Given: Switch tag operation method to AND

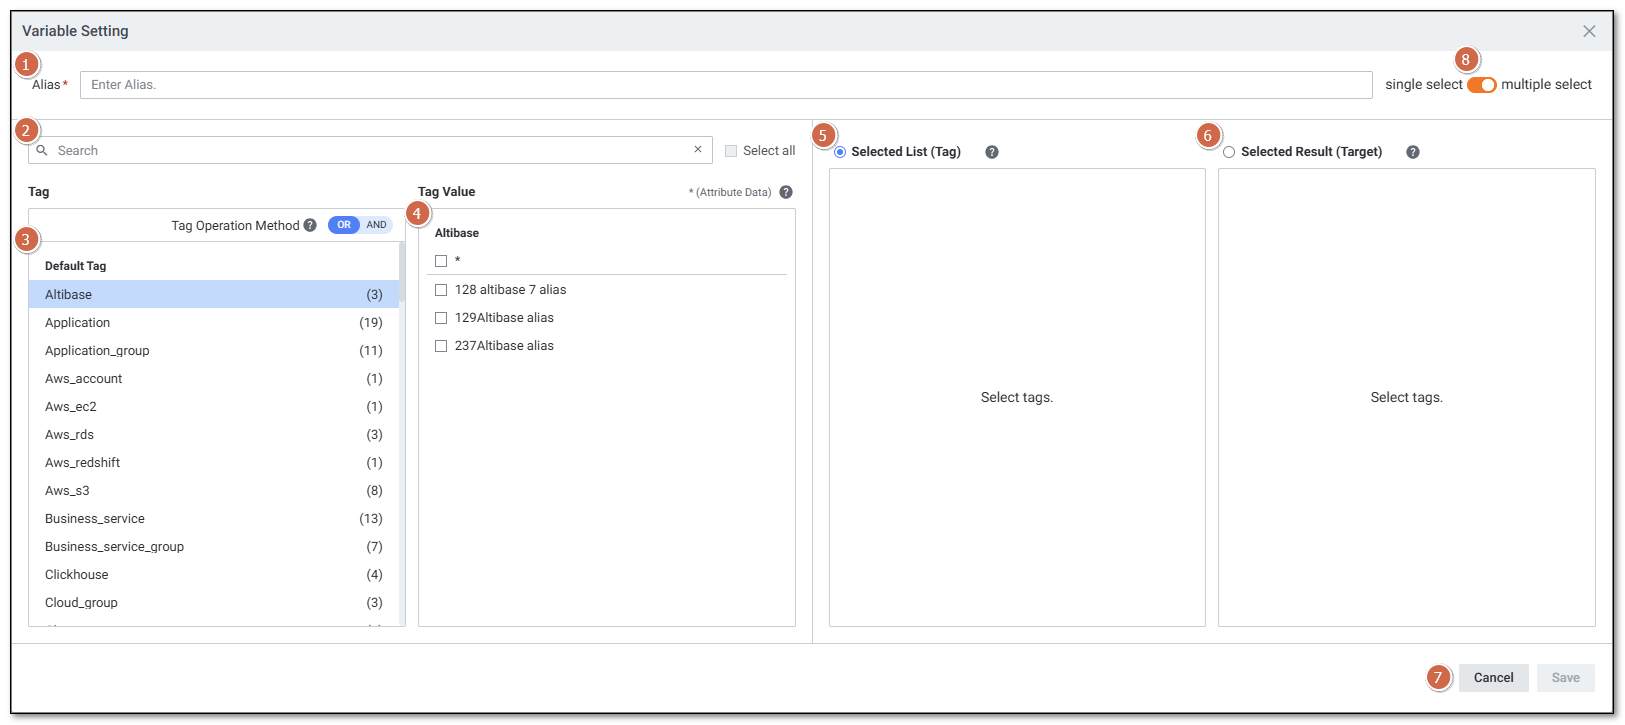Looking at the screenshot, I should [x=376, y=225].
